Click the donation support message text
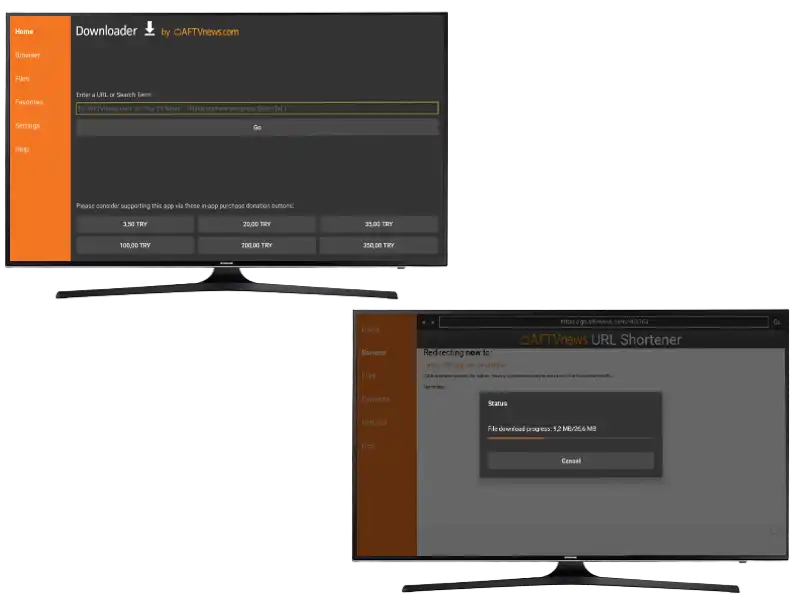The width and height of the screenshot is (800, 600). click(x=185, y=206)
